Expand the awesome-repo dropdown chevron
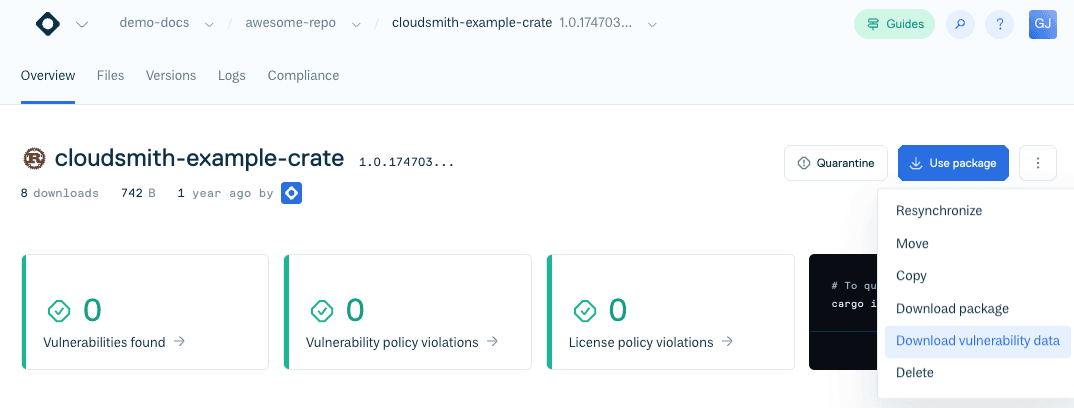Viewport: 1074px width, 408px height. [x=356, y=24]
